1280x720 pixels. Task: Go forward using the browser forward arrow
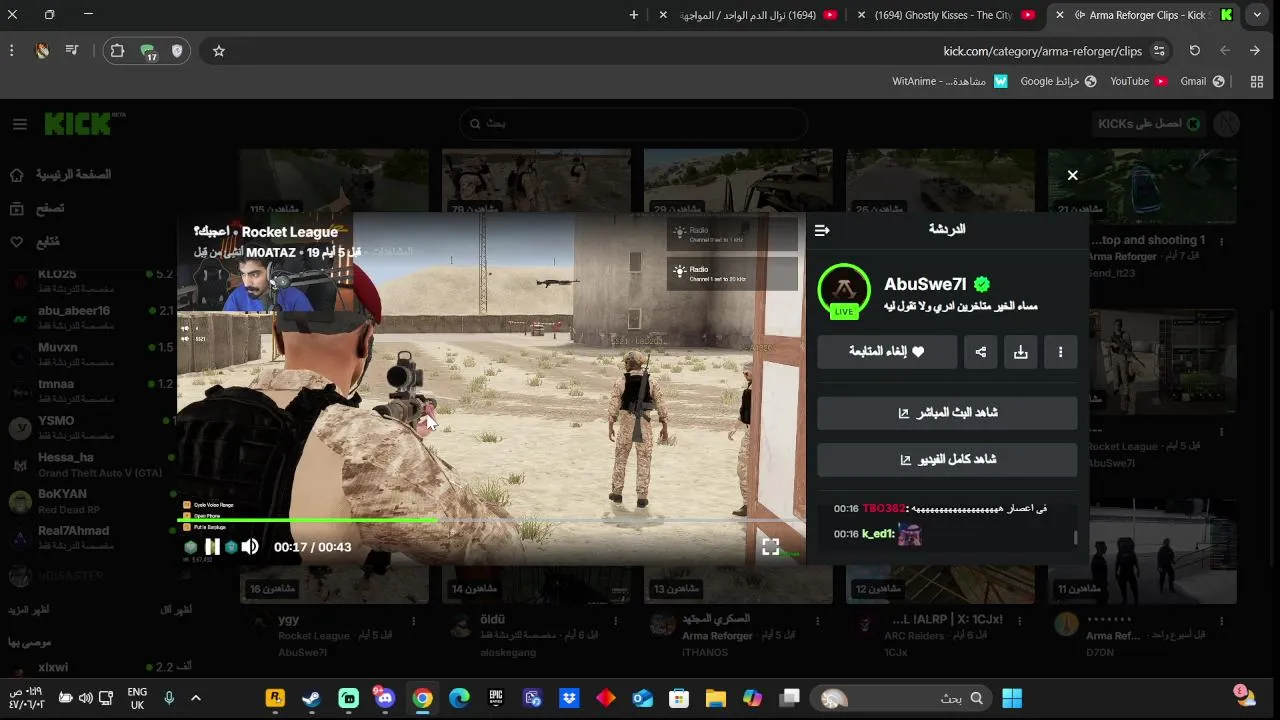(1255, 51)
